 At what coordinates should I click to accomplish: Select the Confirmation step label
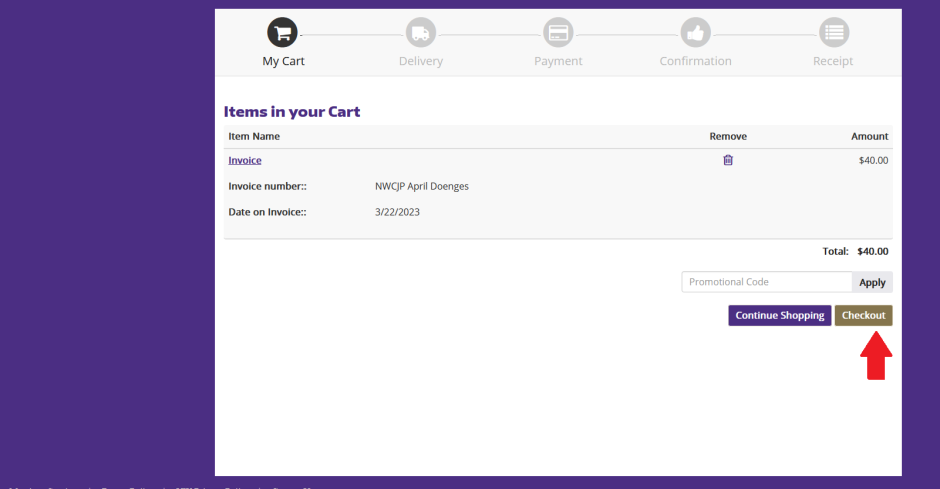coord(695,61)
